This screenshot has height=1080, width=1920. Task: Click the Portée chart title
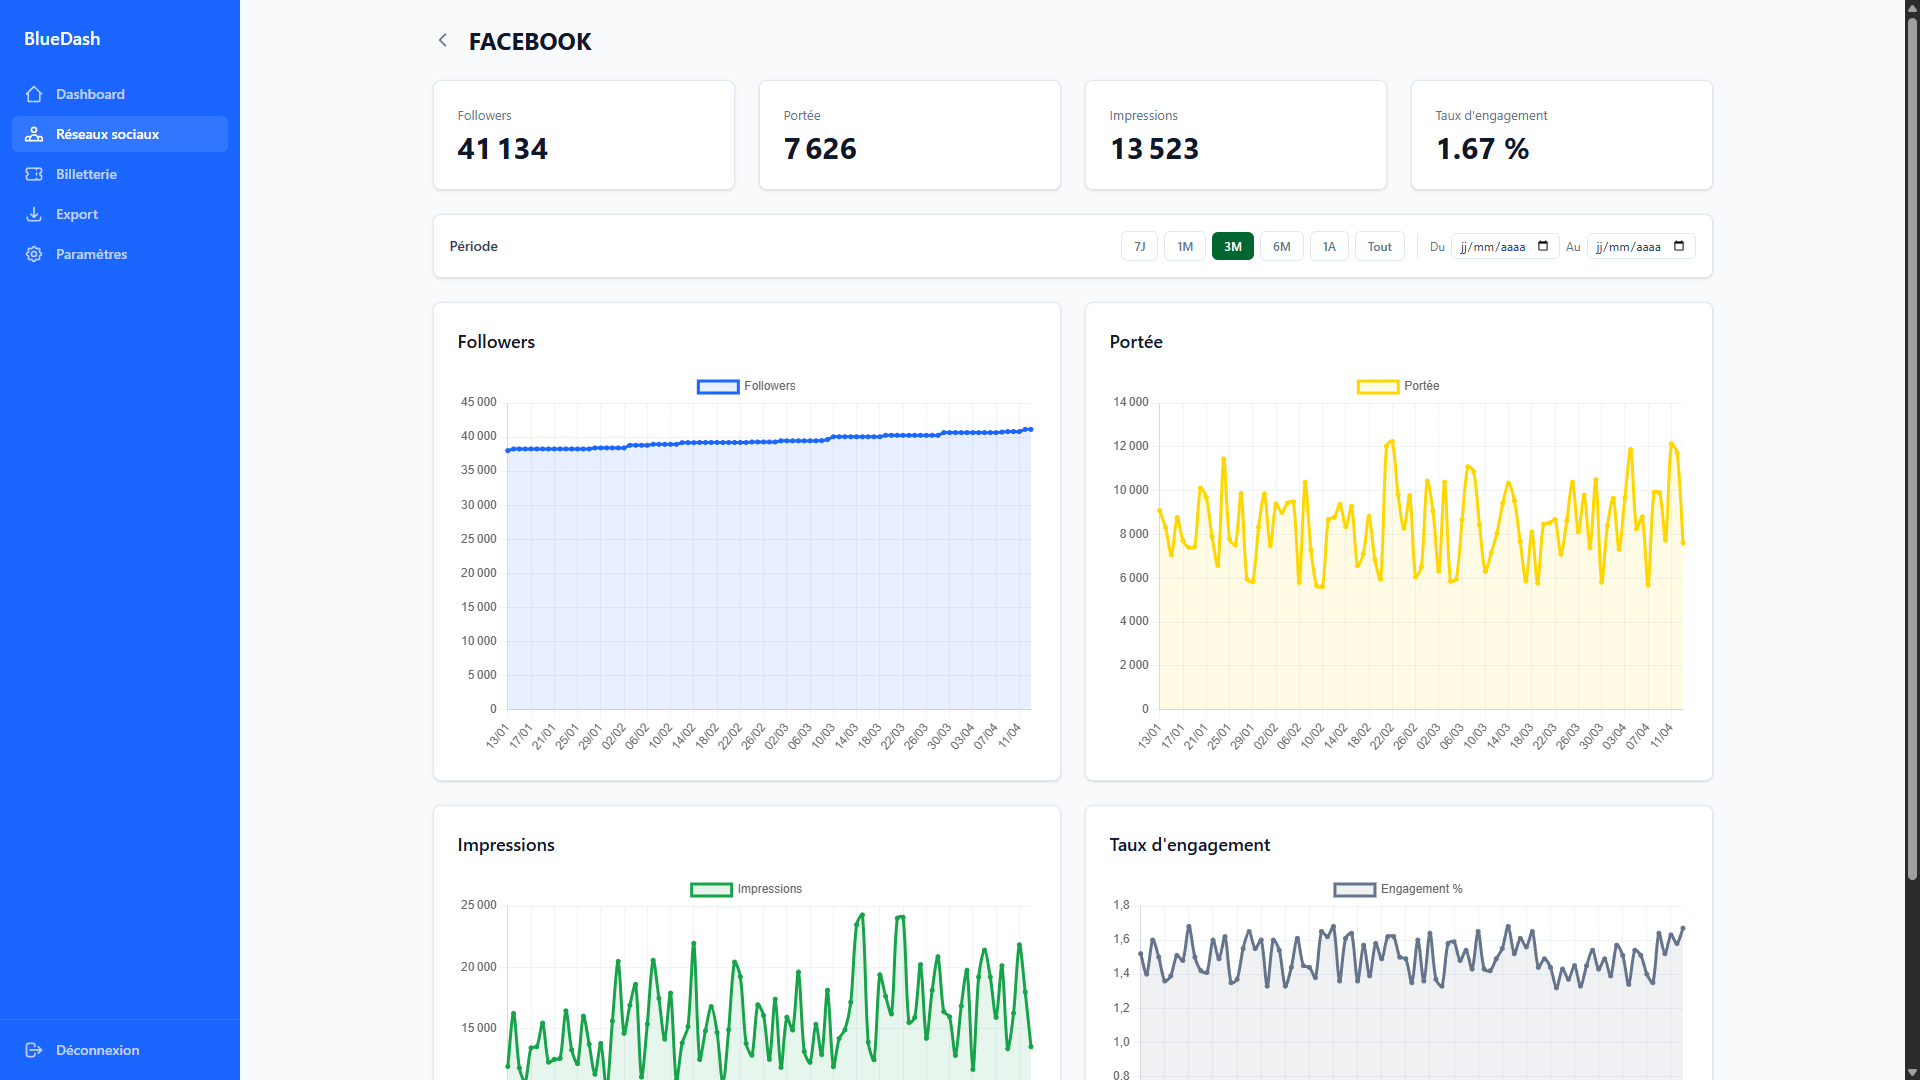(1136, 342)
